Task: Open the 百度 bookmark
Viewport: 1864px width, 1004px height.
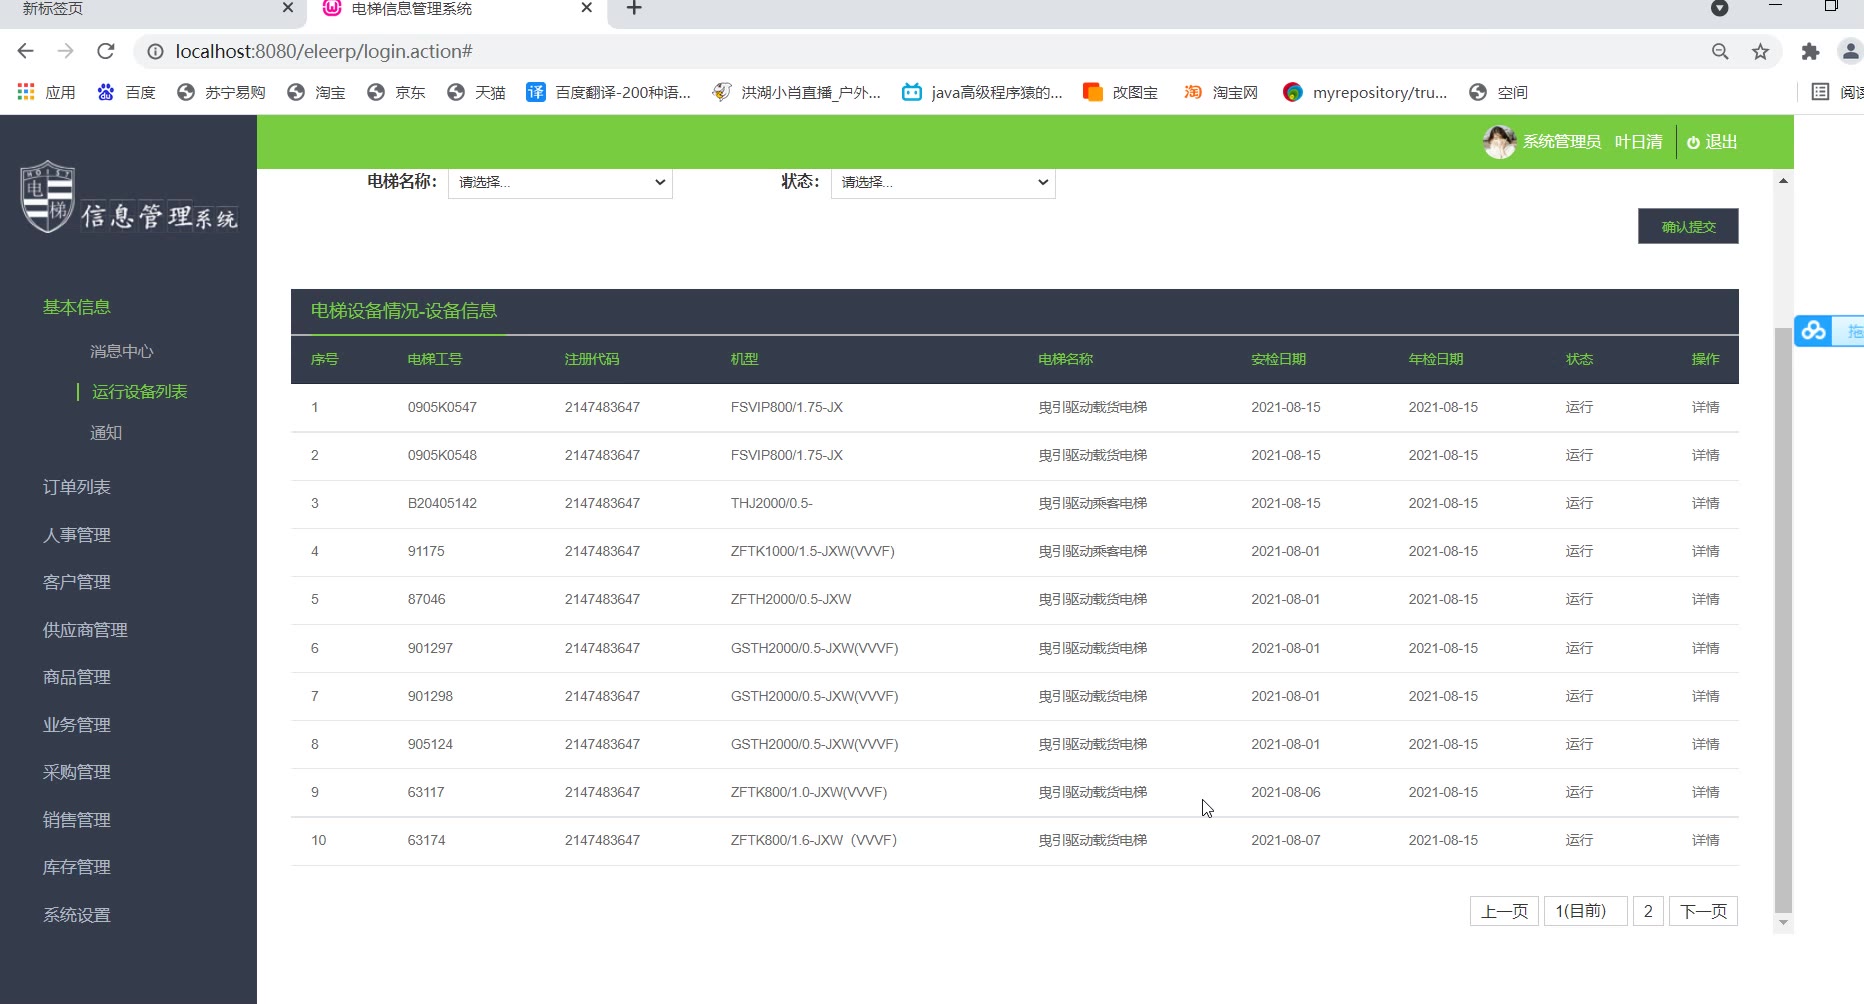Action: click(x=126, y=92)
